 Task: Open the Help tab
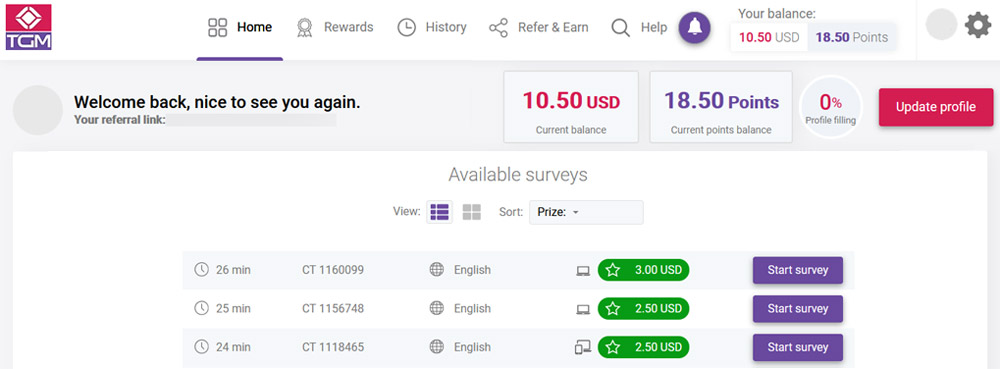pyautogui.click(x=639, y=27)
